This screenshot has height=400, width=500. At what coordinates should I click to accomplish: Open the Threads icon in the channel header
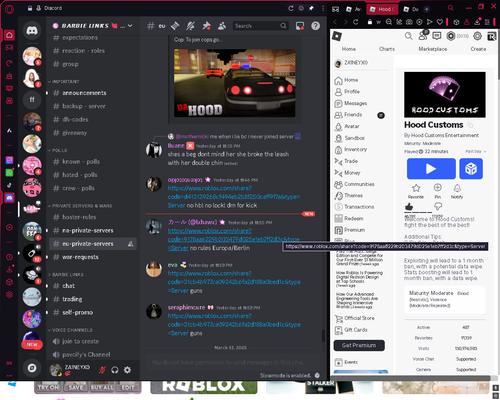tap(175, 26)
